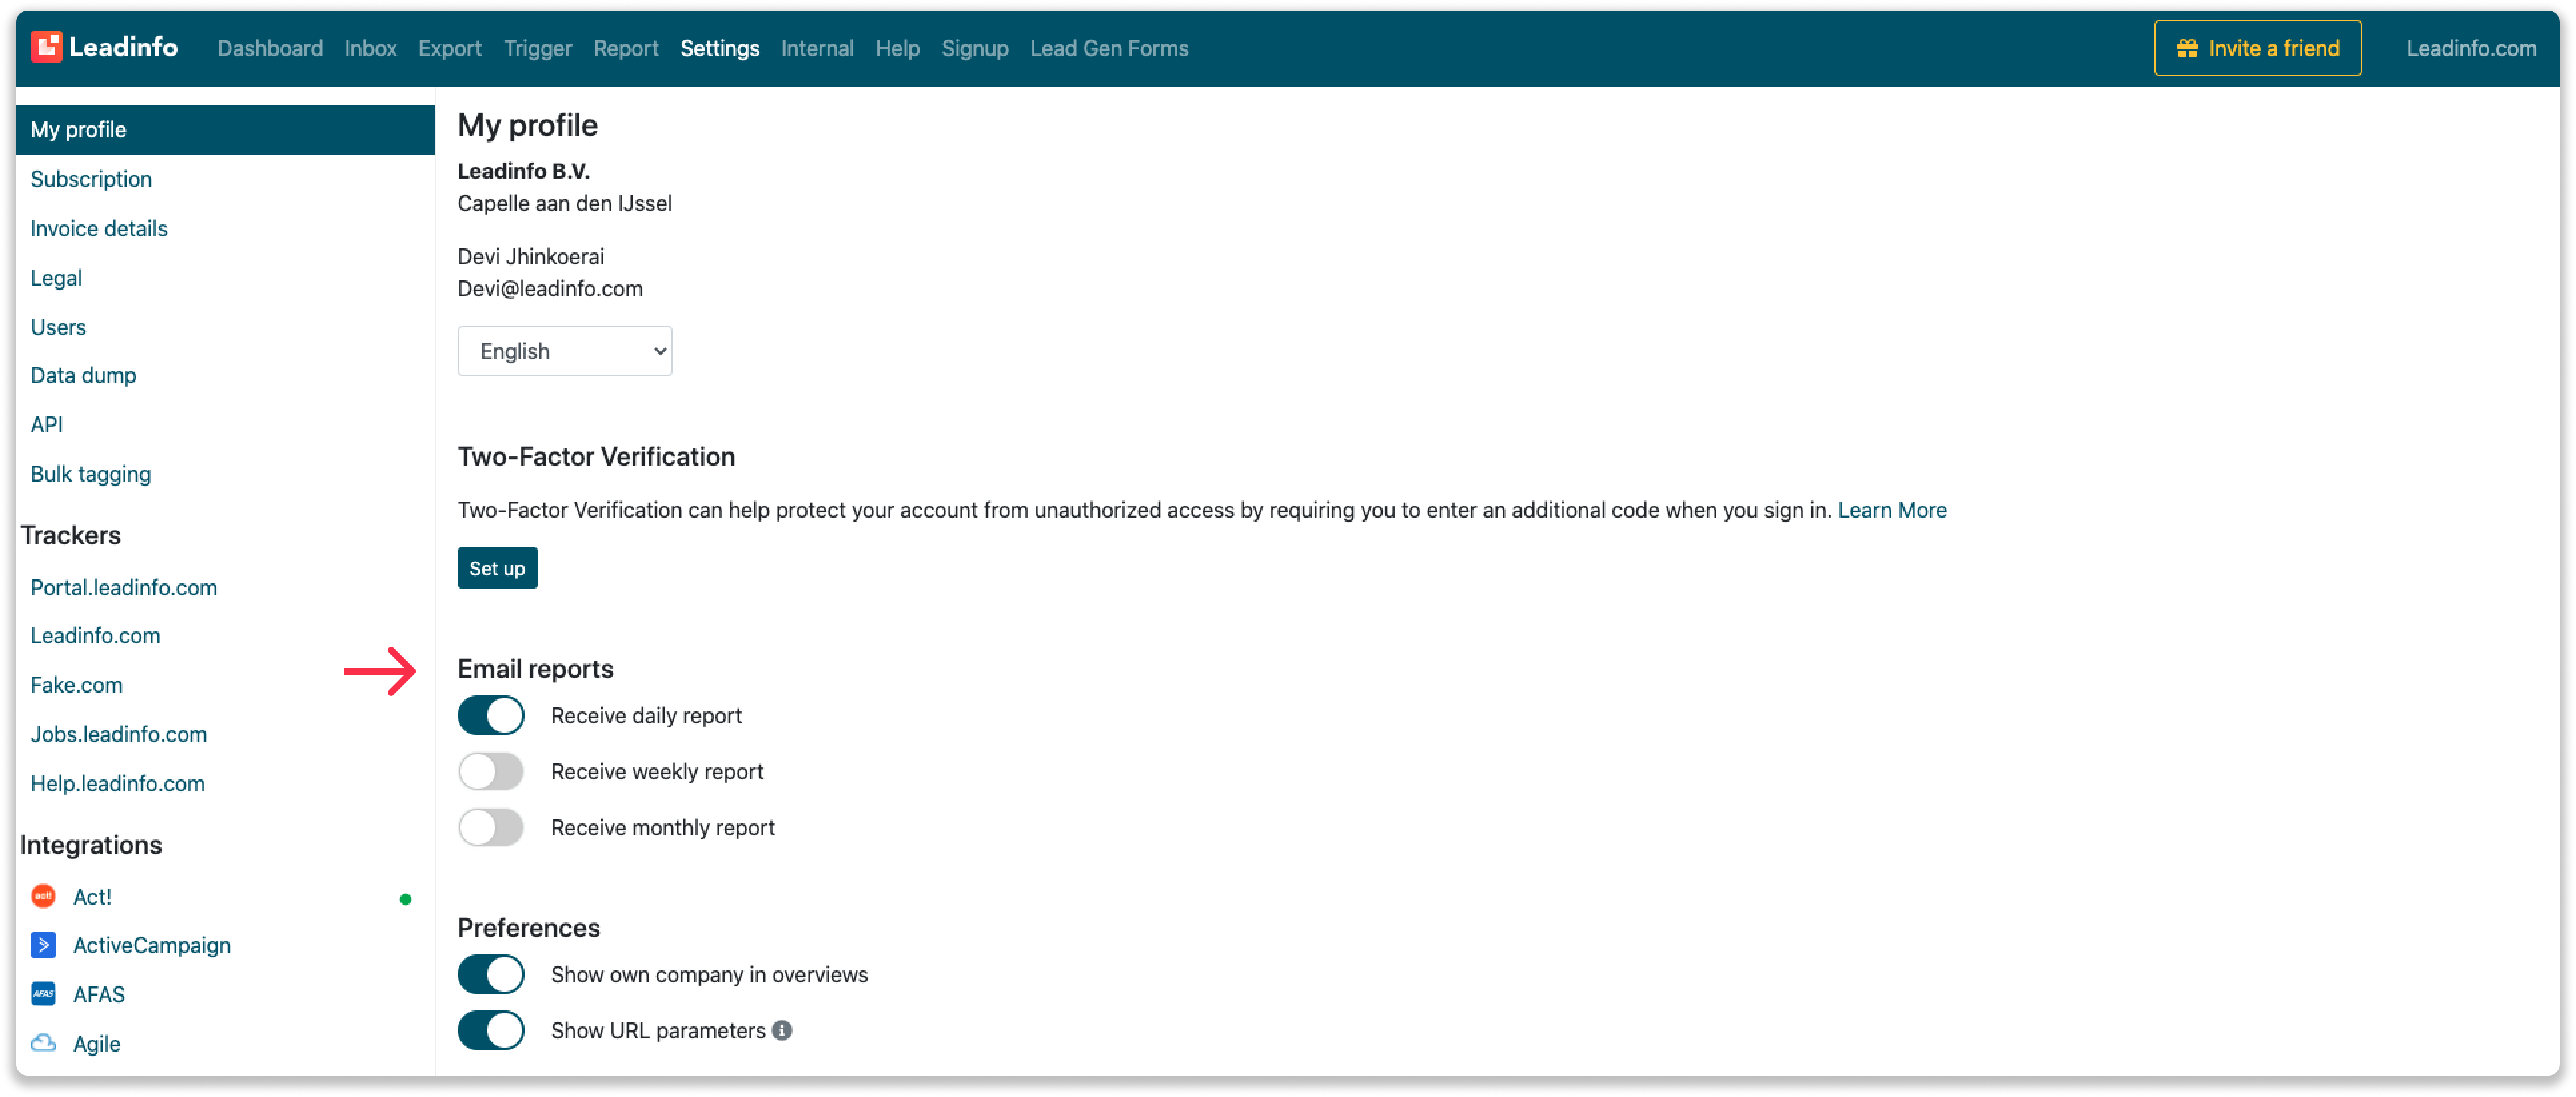Screen dimensions: 2576x1097
Task: Select the Settings nav item
Action: (720, 48)
